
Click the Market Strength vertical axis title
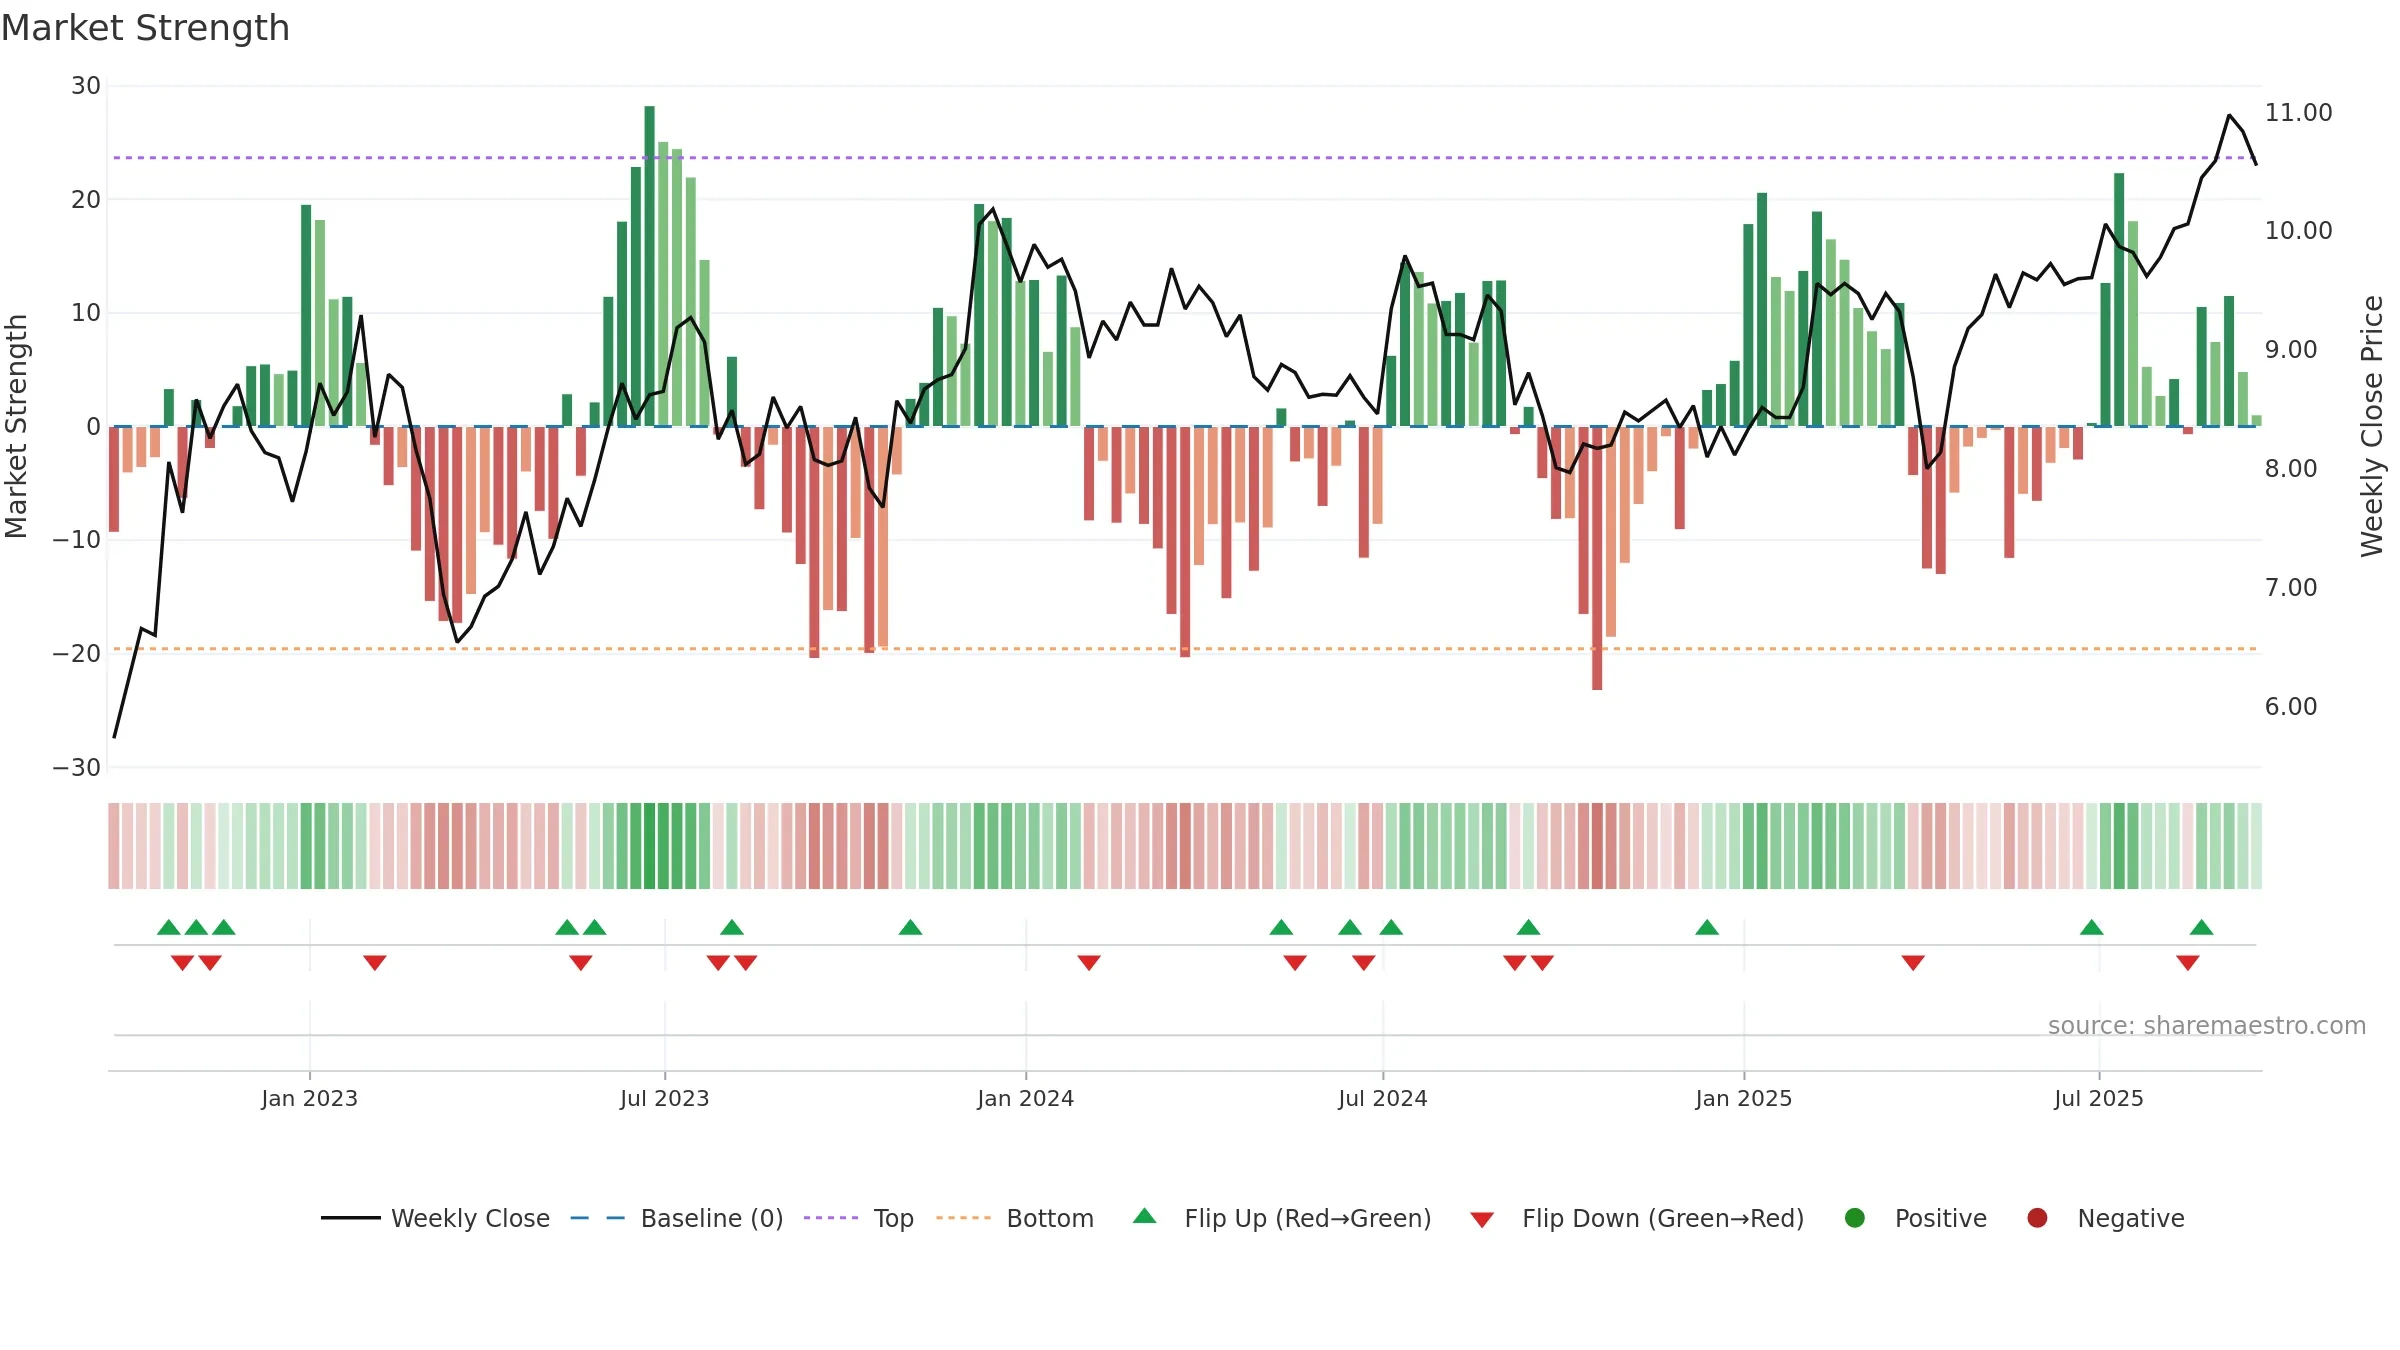[x=16, y=426]
